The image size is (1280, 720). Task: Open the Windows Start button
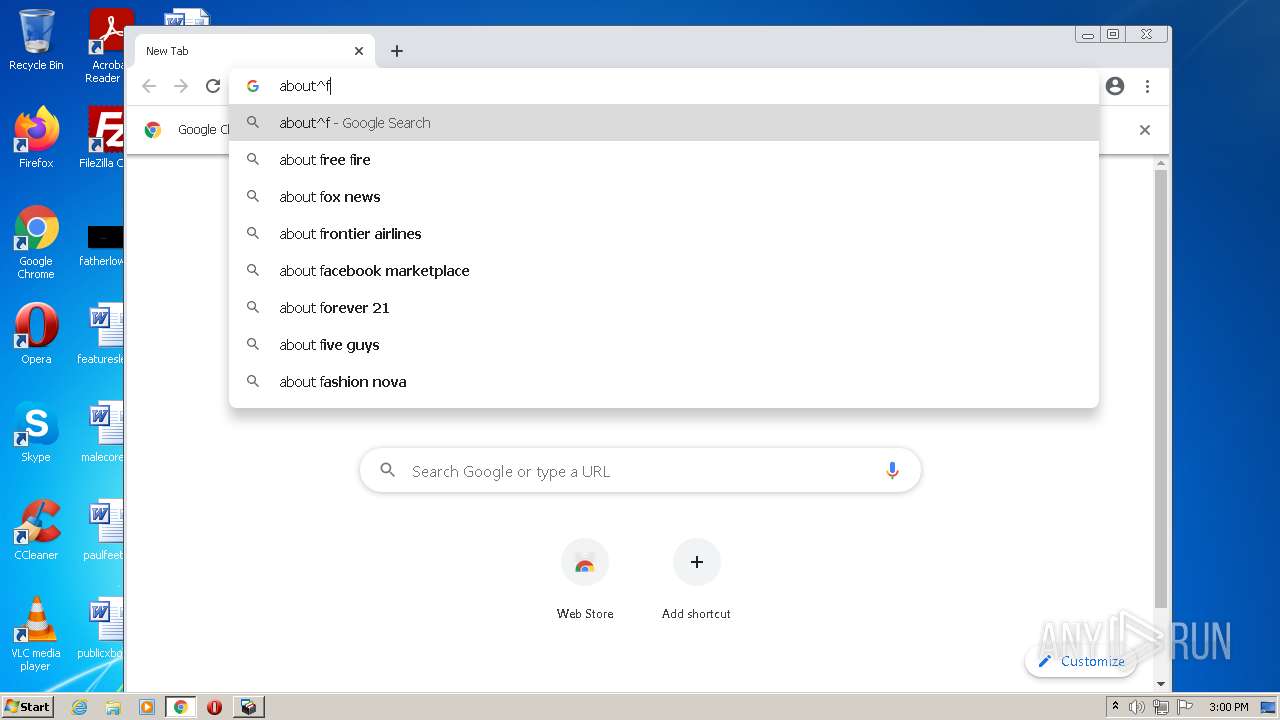[27, 706]
